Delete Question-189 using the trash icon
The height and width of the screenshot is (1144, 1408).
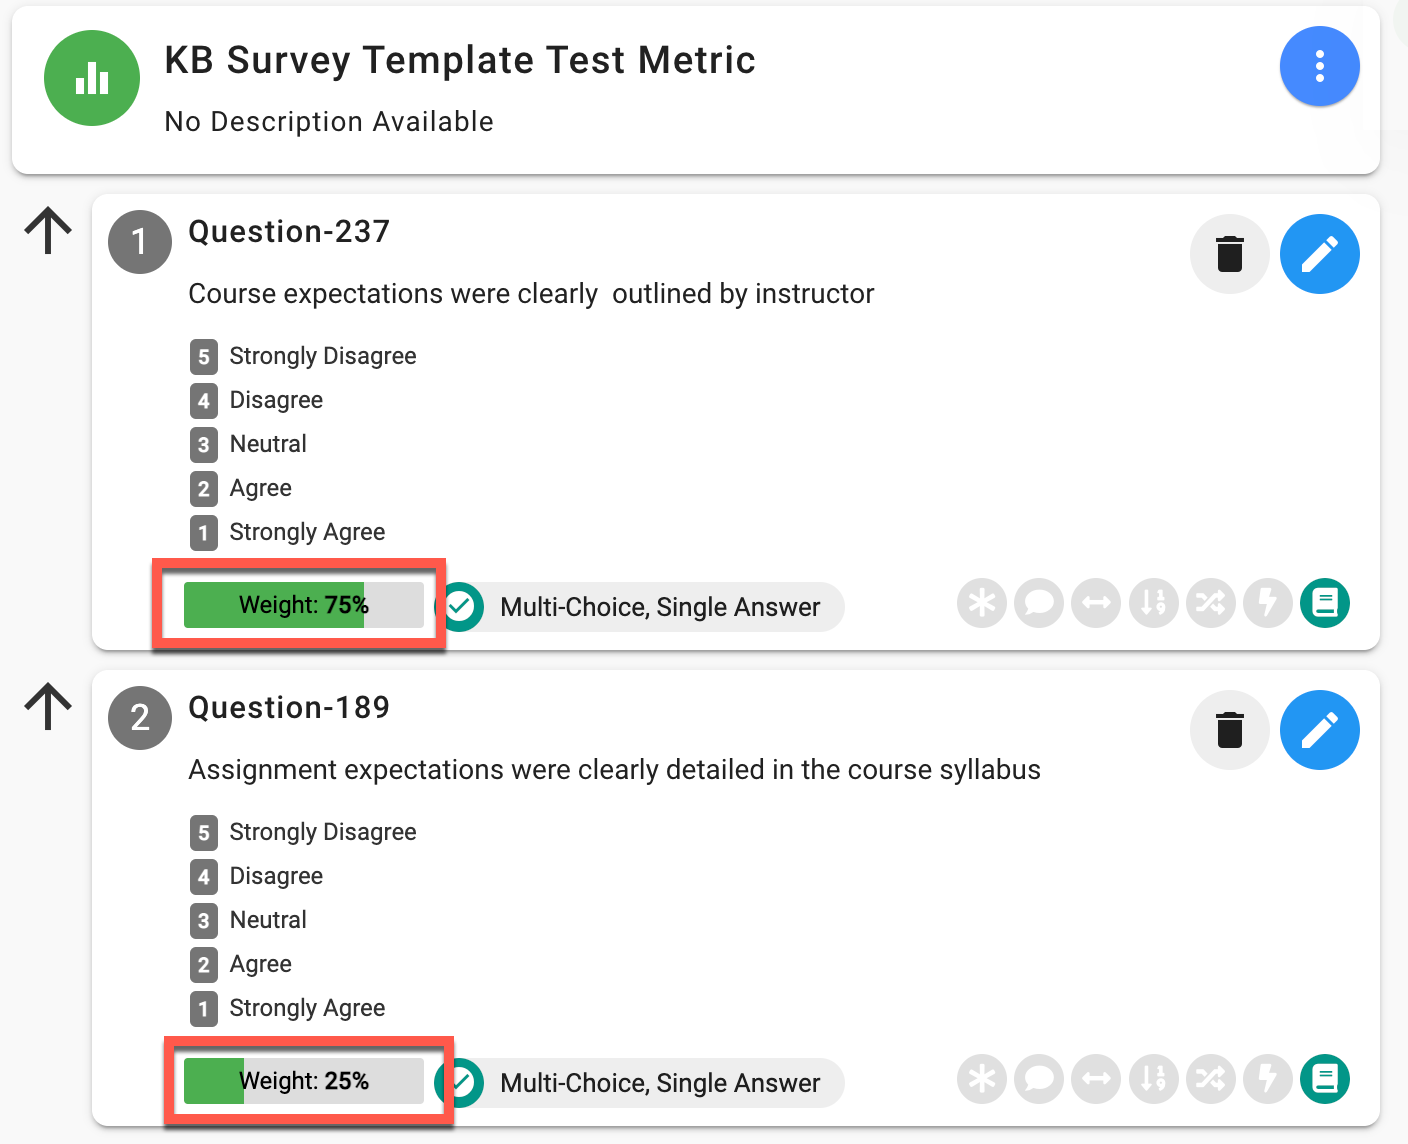tap(1229, 730)
